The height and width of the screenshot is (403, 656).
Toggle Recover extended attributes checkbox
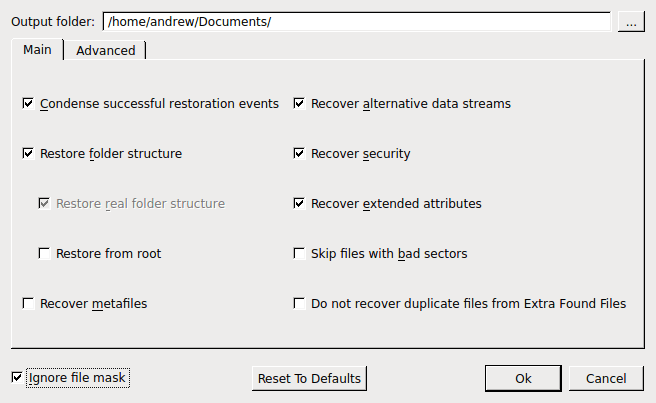pyautogui.click(x=299, y=203)
